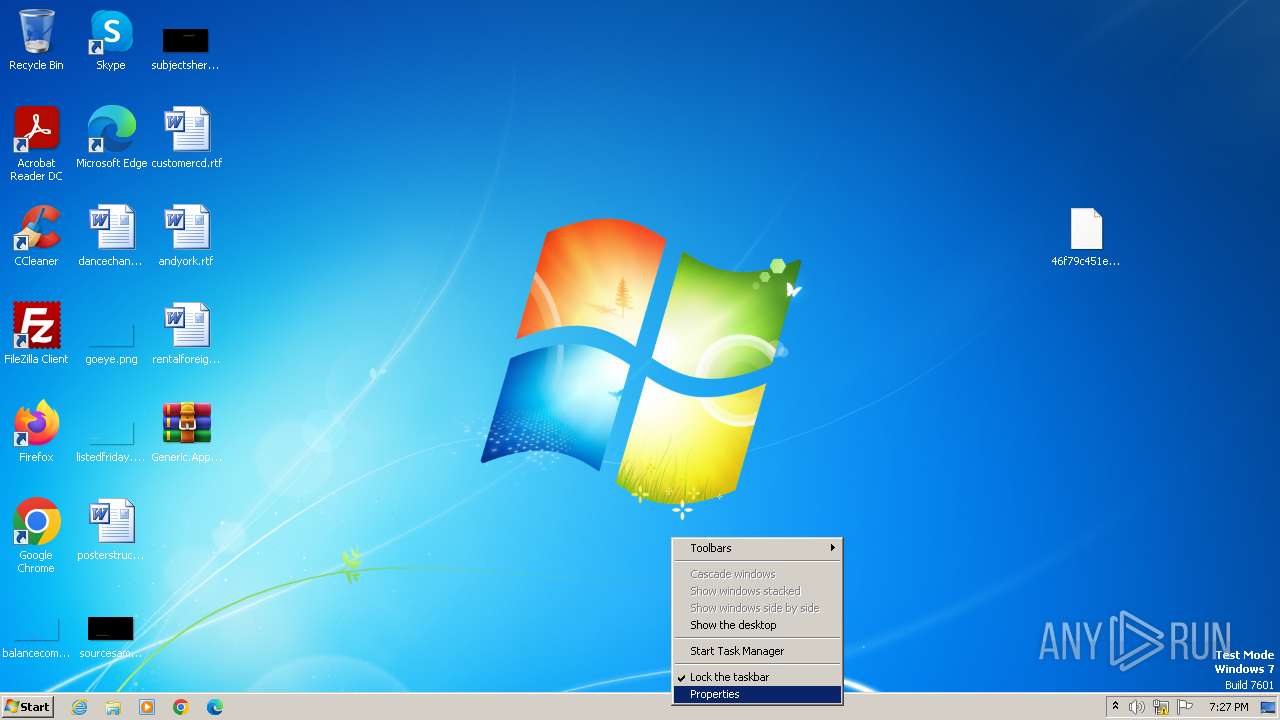
Task: Select the Skype desktop shortcut
Action: click(111, 40)
